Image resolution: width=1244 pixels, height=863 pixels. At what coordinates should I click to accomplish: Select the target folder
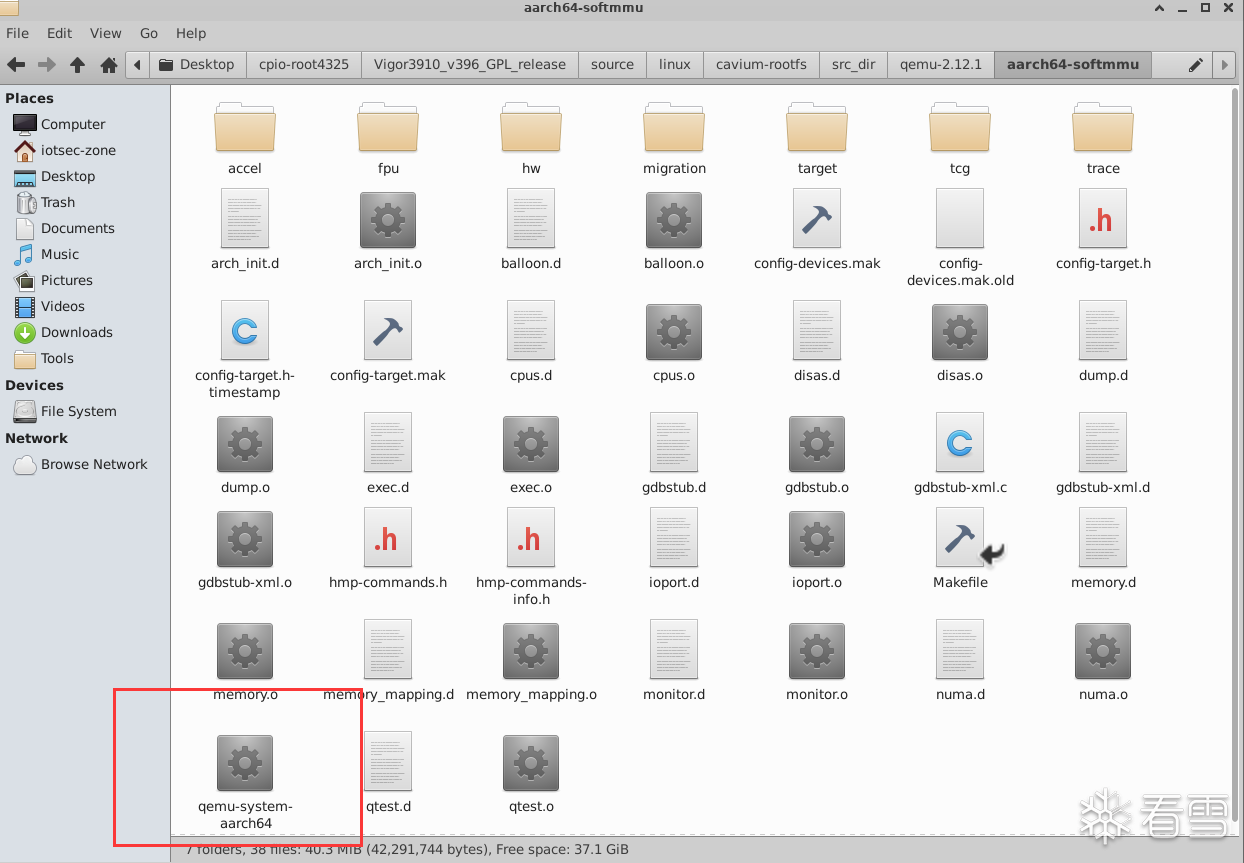click(817, 138)
